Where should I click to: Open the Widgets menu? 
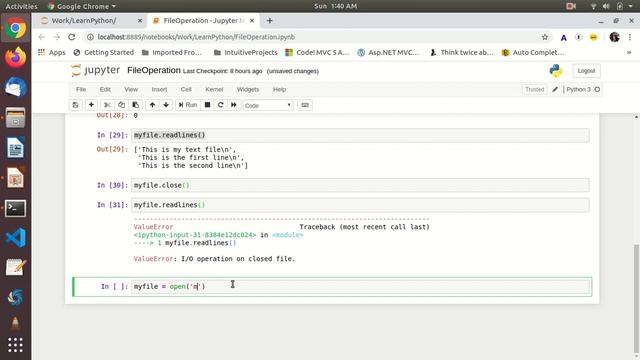tap(248, 89)
